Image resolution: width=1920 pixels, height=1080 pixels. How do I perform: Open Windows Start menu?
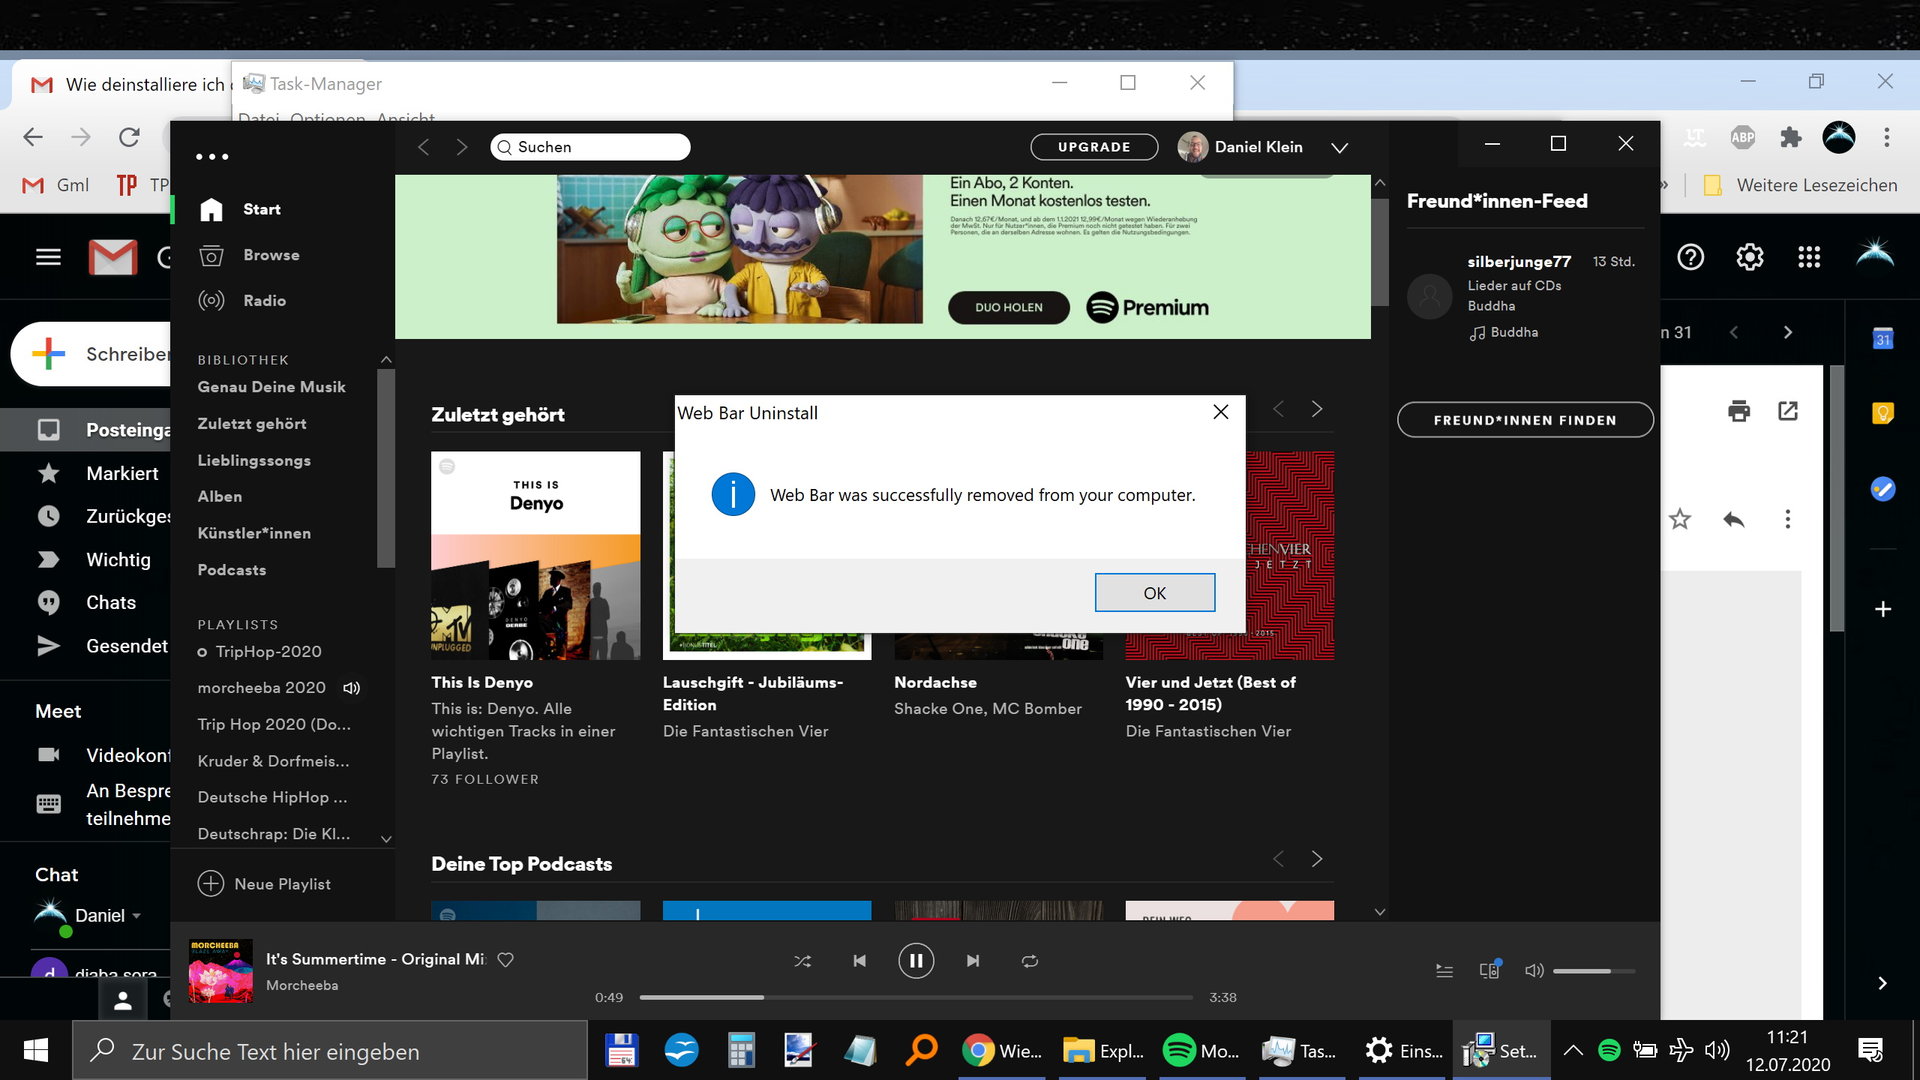(x=36, y=1050)
